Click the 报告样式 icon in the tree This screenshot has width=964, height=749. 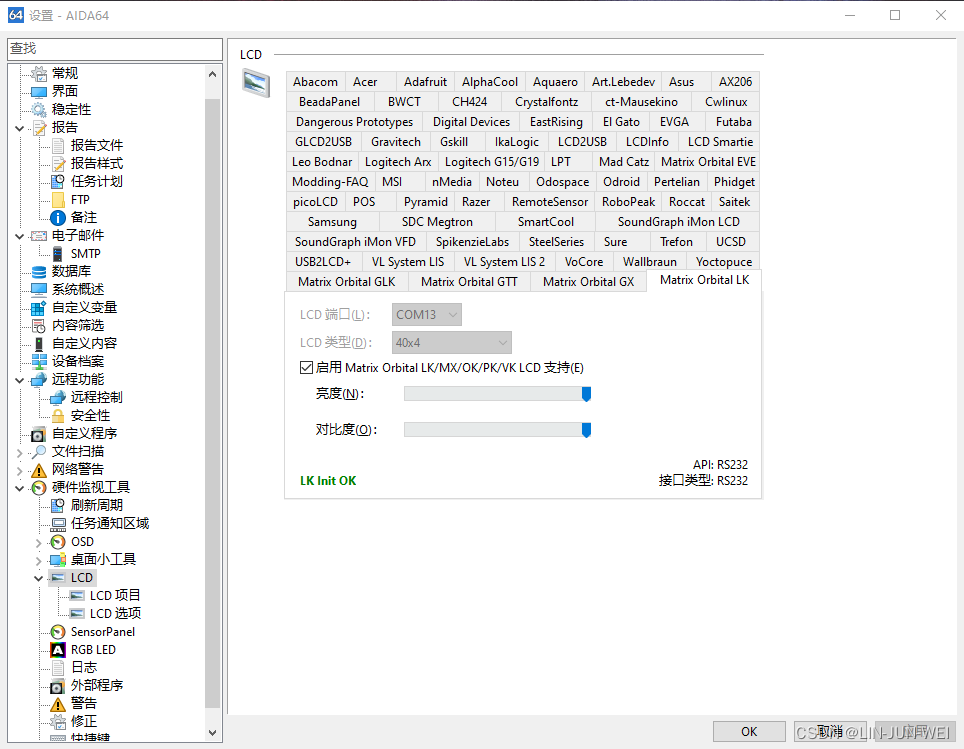(x=58, y=164)
